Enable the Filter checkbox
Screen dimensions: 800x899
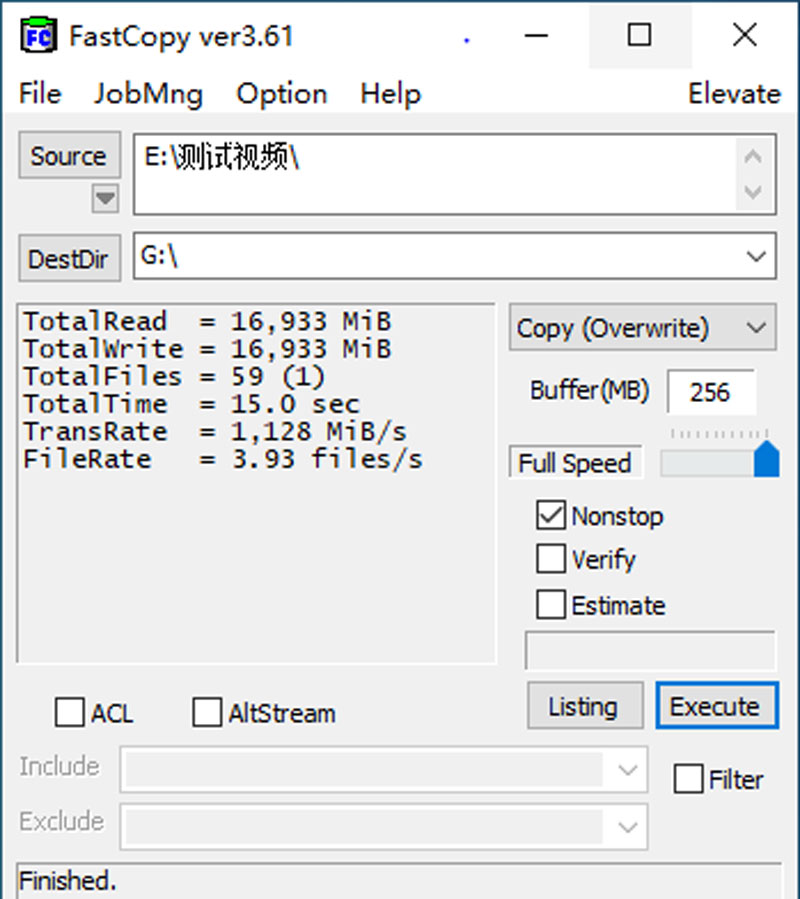tap(688, 779)
